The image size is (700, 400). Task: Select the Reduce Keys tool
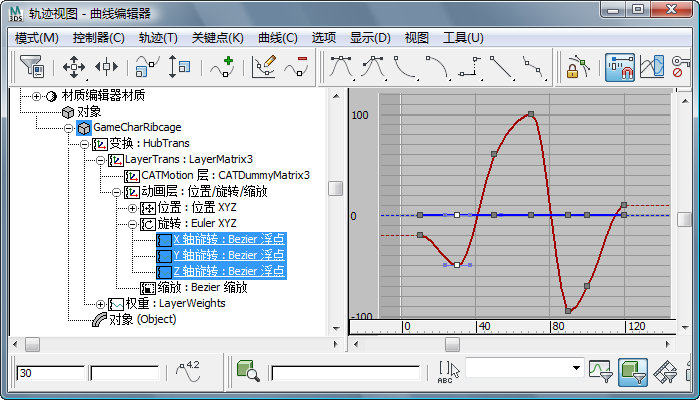pyautogui.click(x=296, y=67)
